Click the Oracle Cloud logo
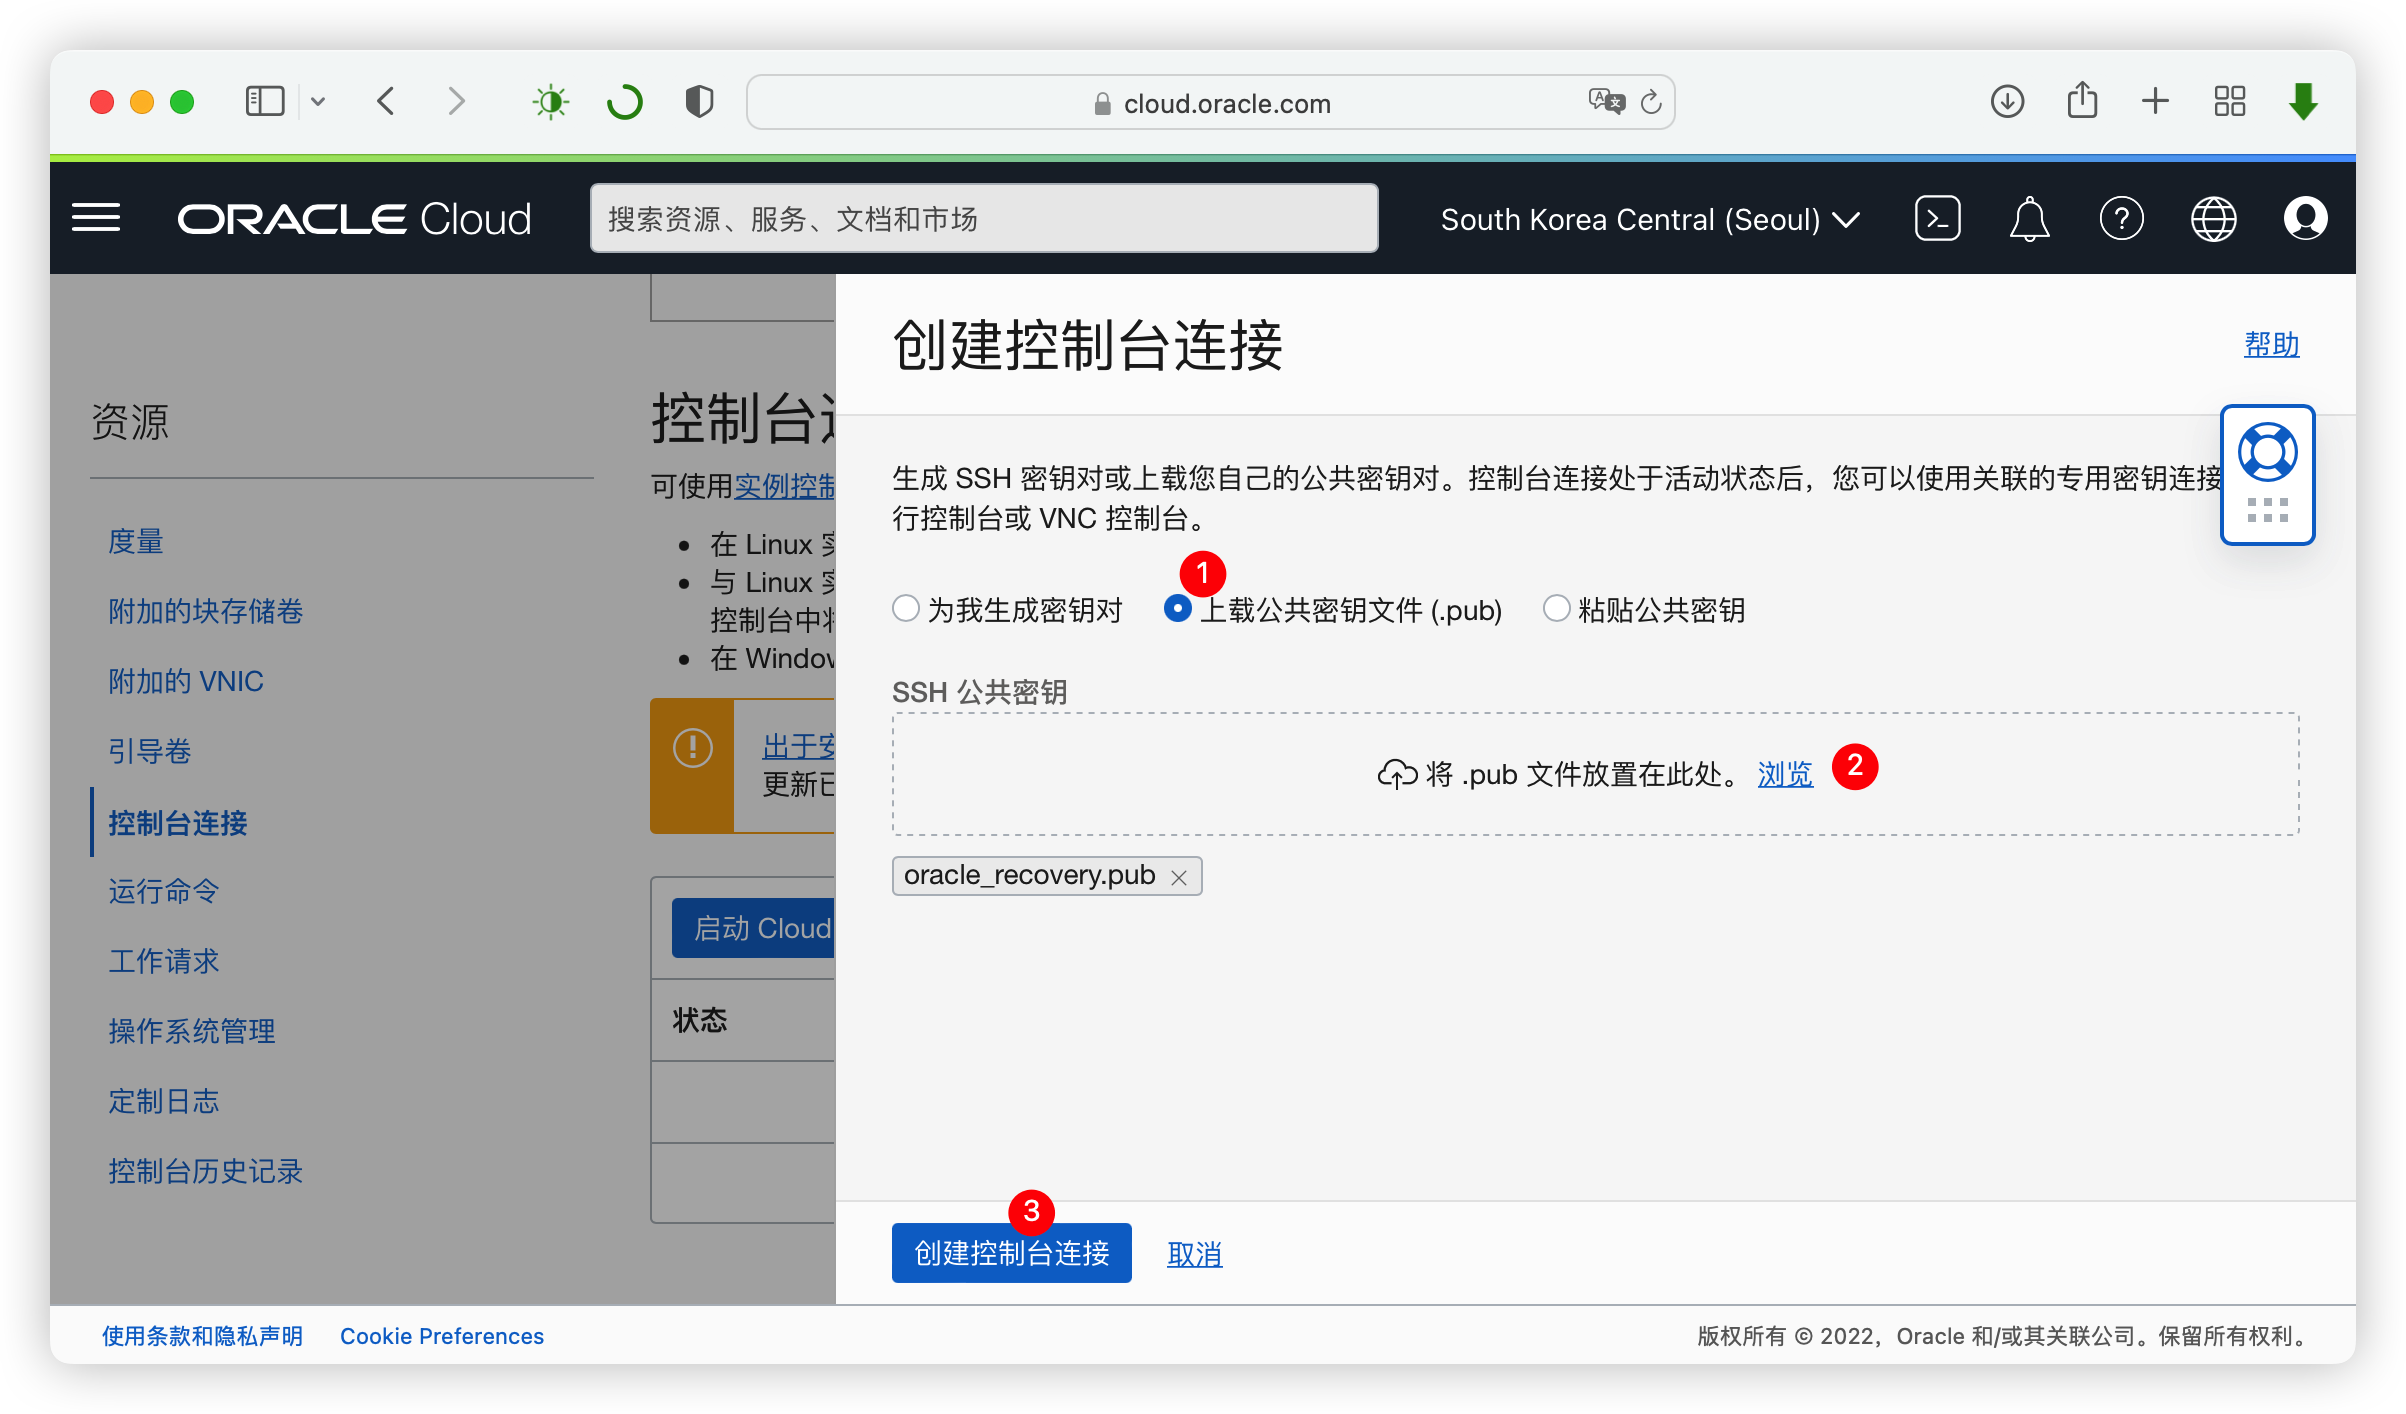The height and width of the screenshot is (1414, 2406). coord(354,219)
